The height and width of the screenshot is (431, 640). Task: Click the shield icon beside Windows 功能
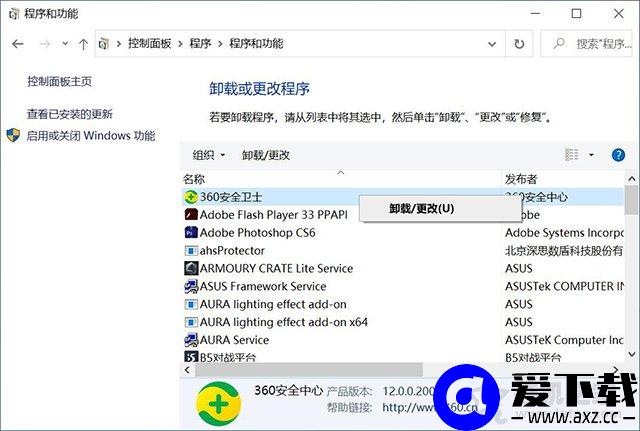[x=13, y=135]
